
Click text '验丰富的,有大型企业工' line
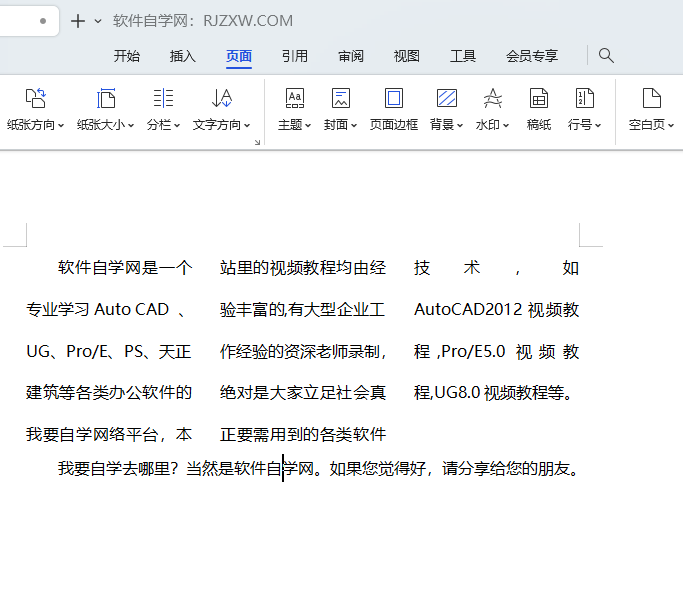(x=302, y=309)
